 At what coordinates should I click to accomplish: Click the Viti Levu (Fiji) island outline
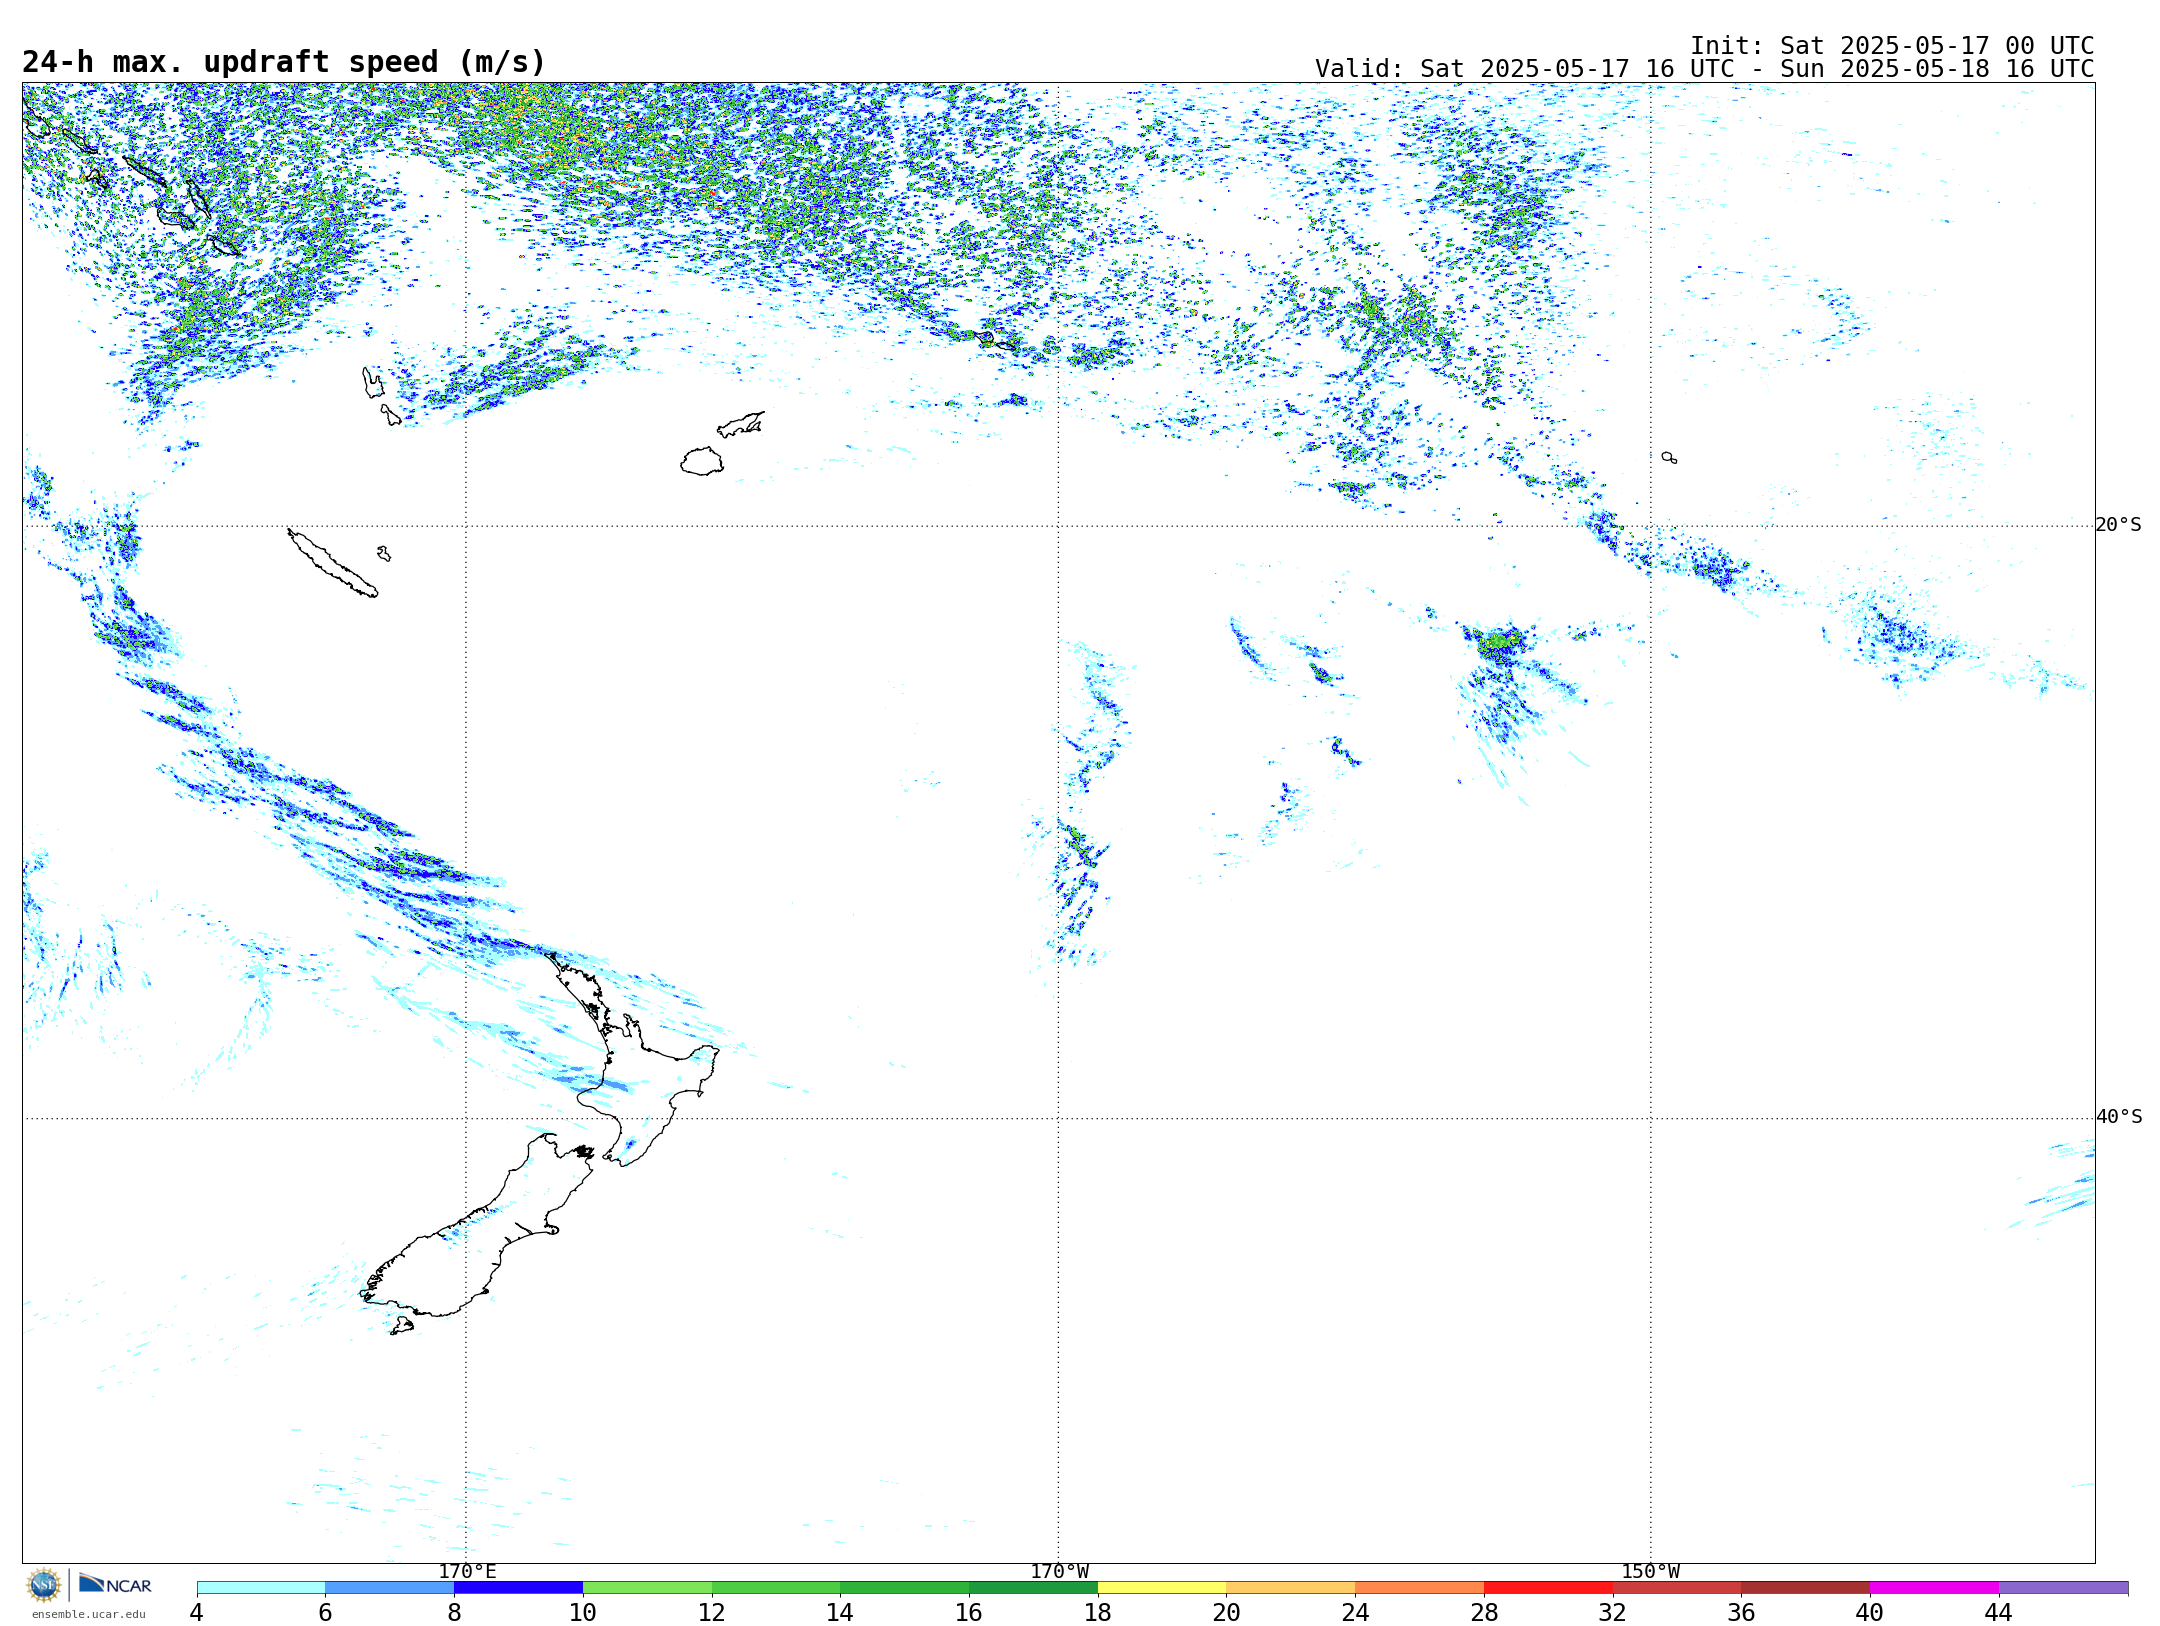click(702, 461)
